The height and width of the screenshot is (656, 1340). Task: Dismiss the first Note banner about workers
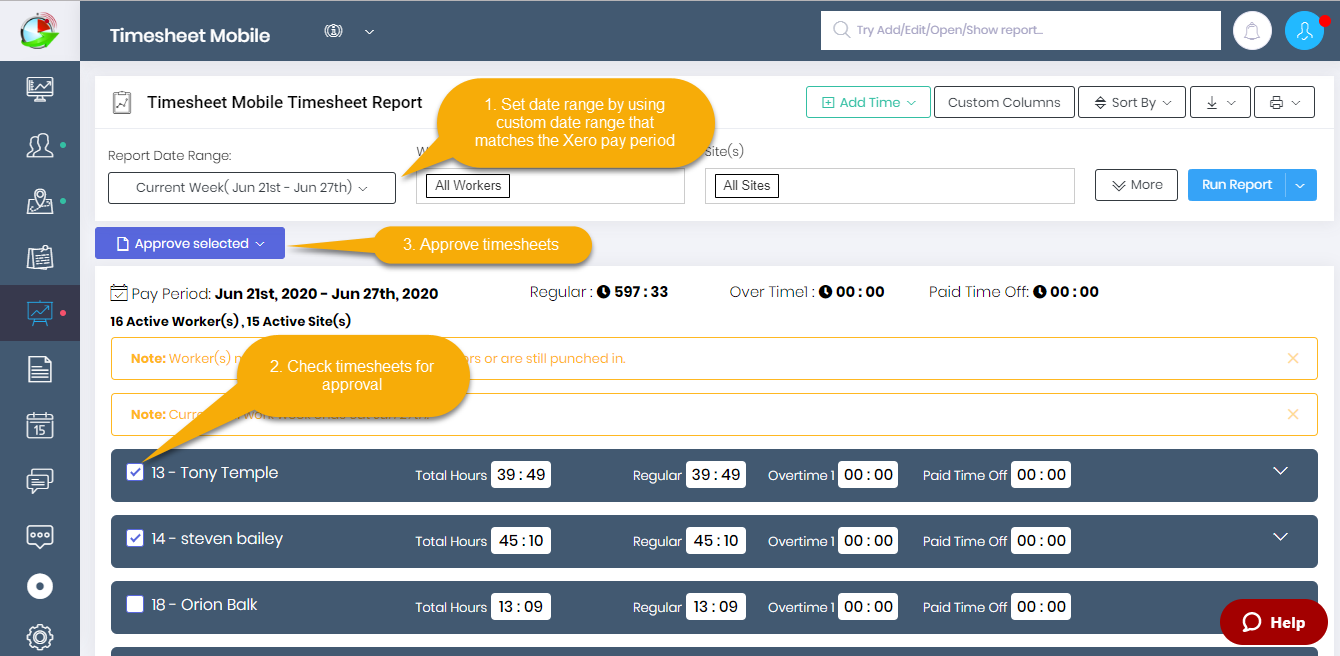point(1293,358)
